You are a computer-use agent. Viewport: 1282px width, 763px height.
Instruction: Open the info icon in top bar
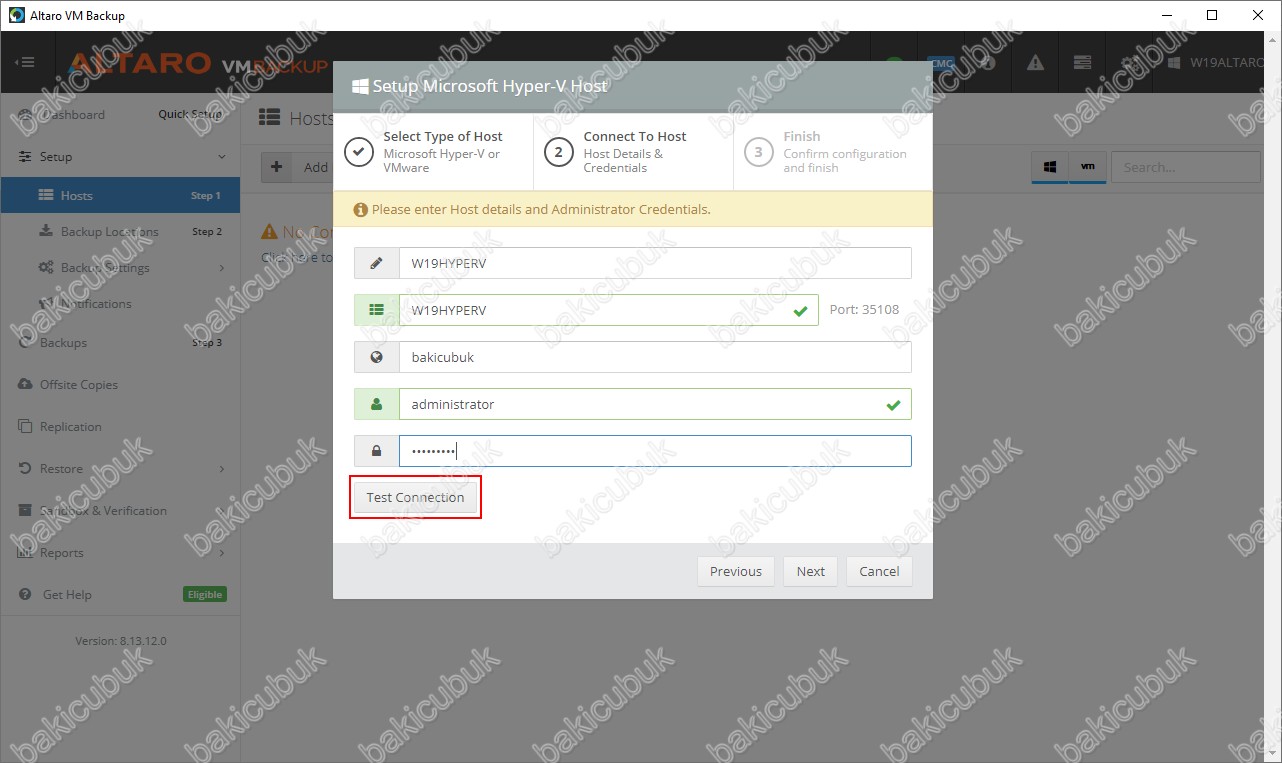[988, 62]
